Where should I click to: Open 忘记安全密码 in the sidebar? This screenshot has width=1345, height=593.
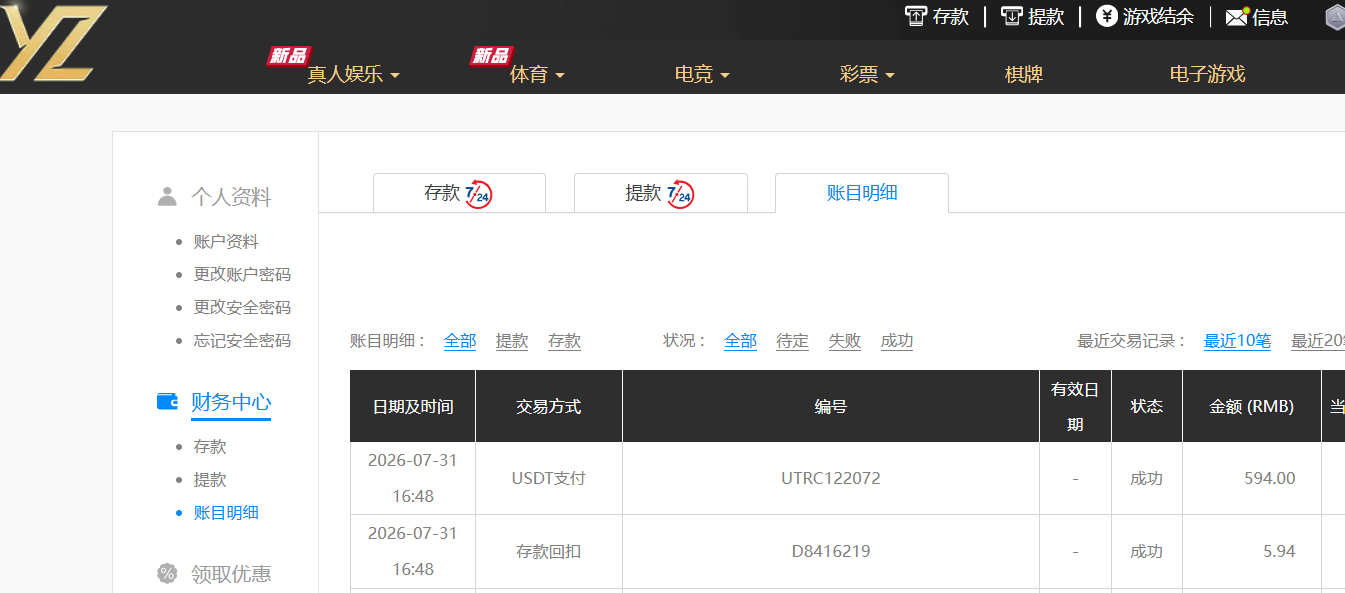coord(242,340)
